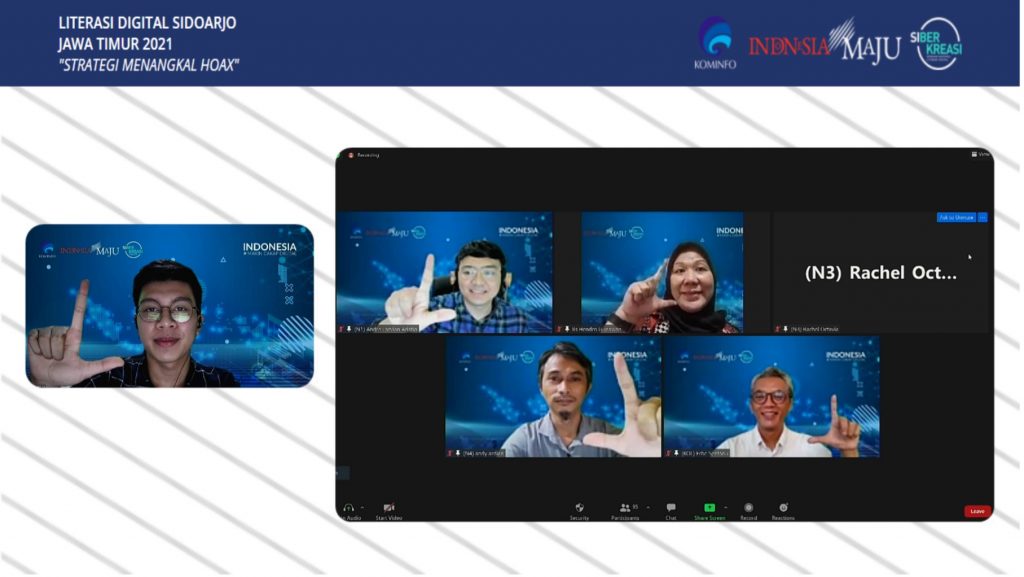Open the Chat panel
Viewport: 1024px width, 577px height.
[x=671, y=508]
